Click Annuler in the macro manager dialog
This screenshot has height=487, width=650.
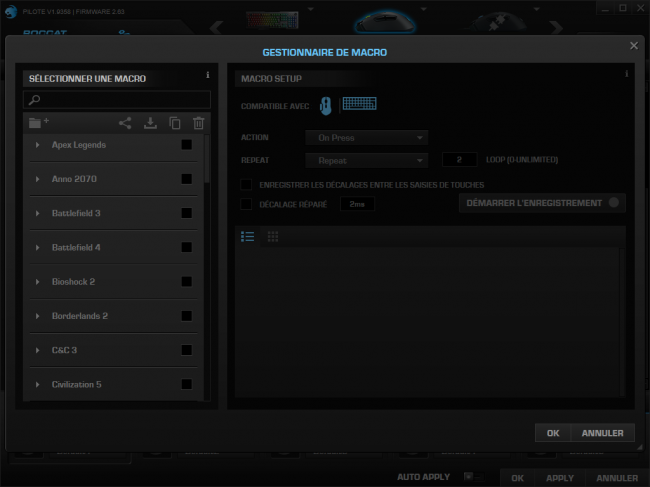[602, 433]
